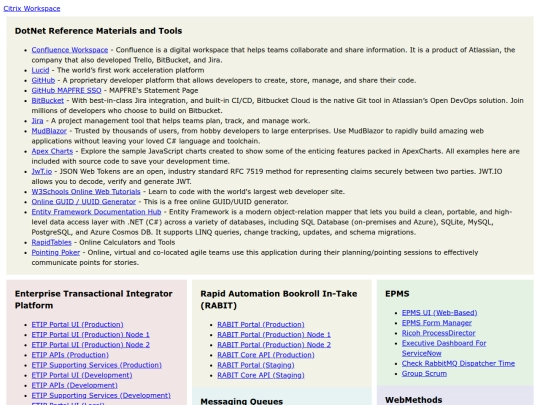Click the Messaging Queues heading
Viewport: 540px width, 405px height.
pyautogui.click(x=241, y=401)
